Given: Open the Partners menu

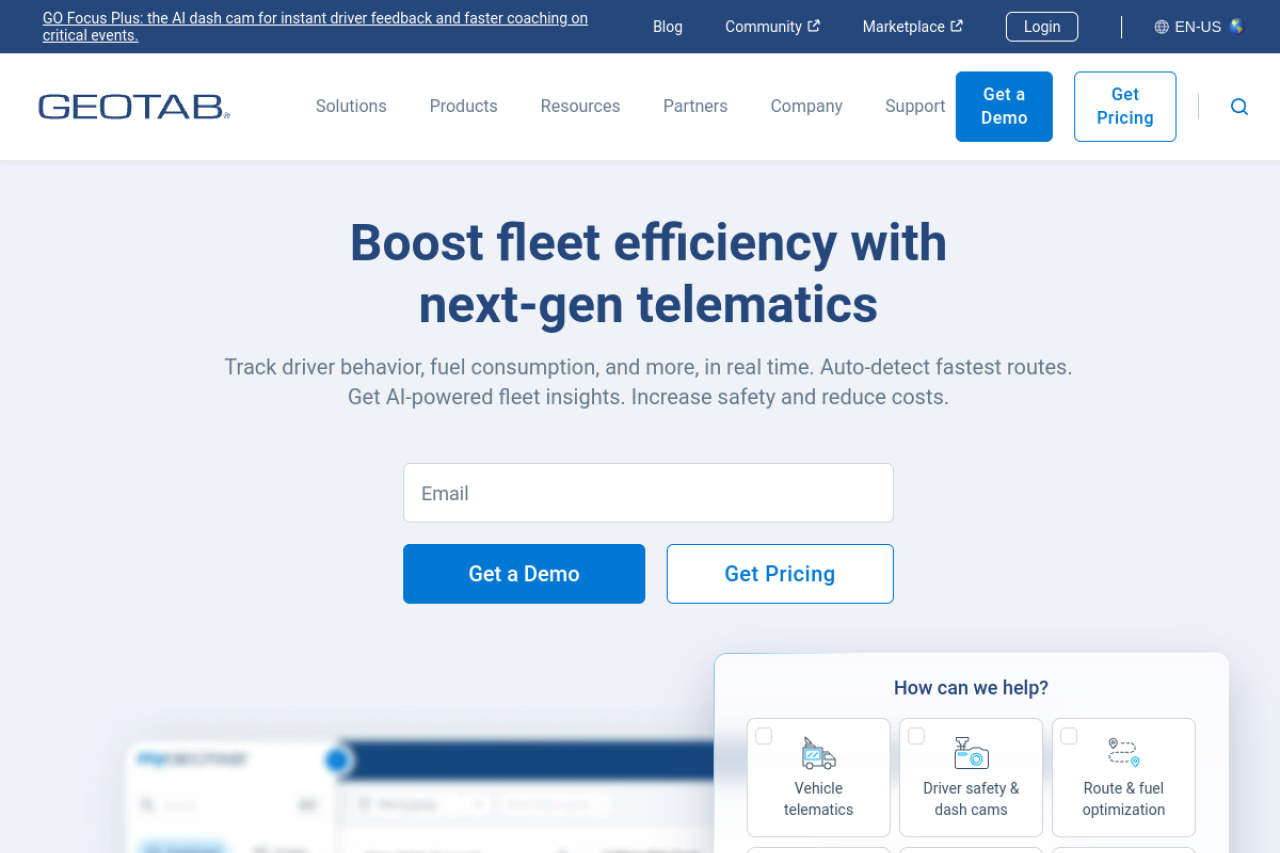Looking at the screenshot, I should (x=695, y=106).
